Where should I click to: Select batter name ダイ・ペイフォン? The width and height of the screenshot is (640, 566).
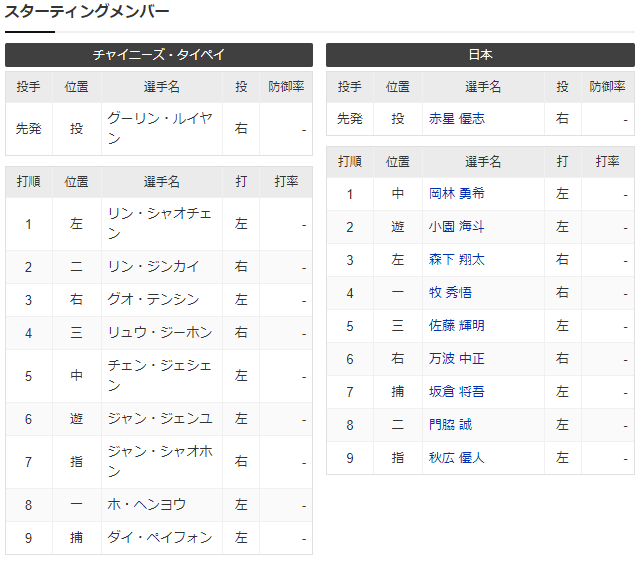click(160, 538)
